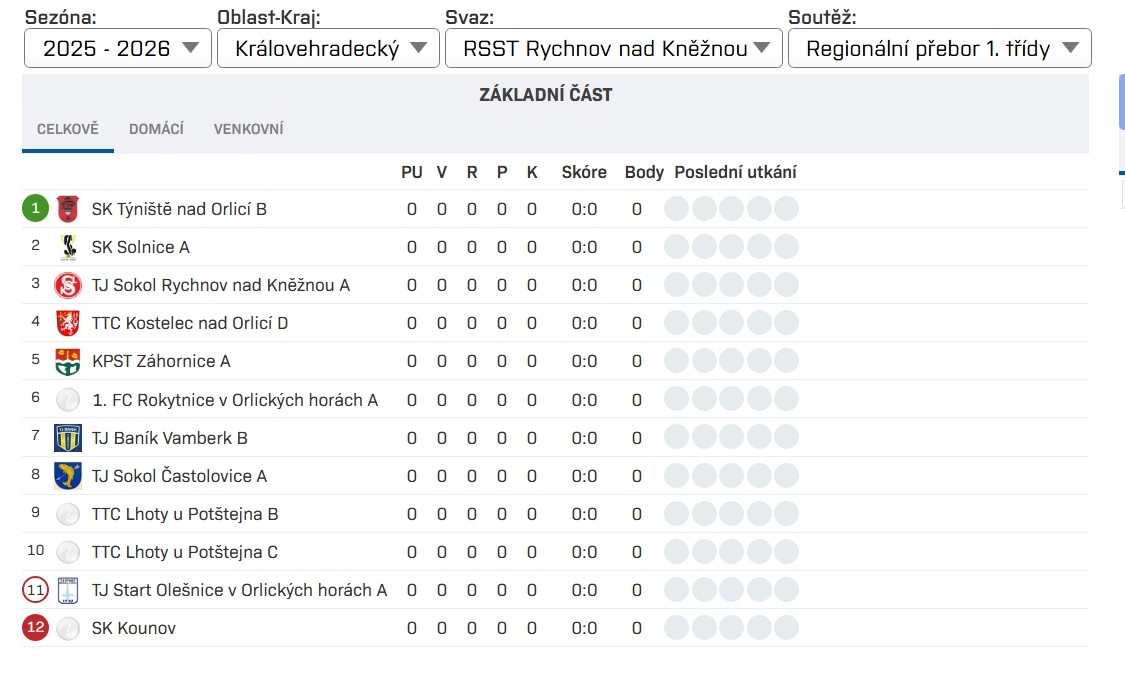The image size is (1125, 673).
Task: Click the green rank 1 position badge
Action: [35, 209]
